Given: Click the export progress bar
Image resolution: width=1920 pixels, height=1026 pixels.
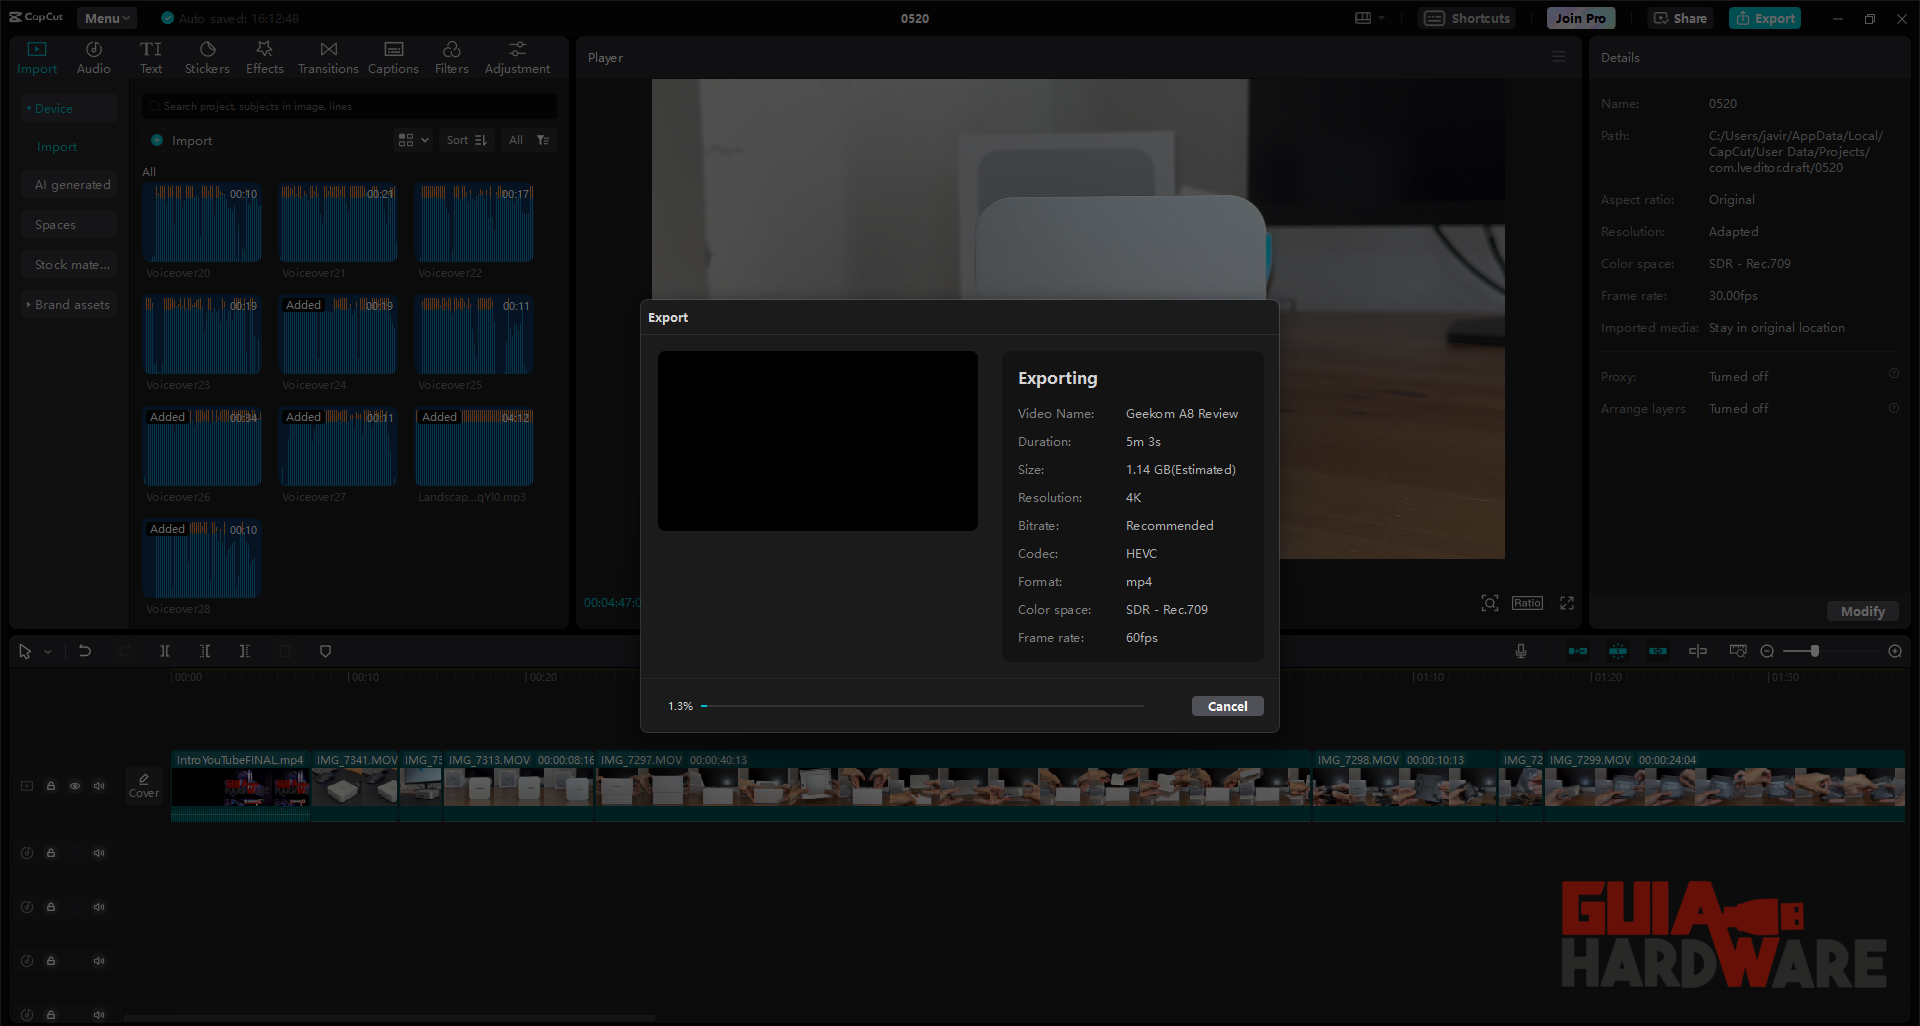Looking at the screenshot, I should tap(922, 706).
